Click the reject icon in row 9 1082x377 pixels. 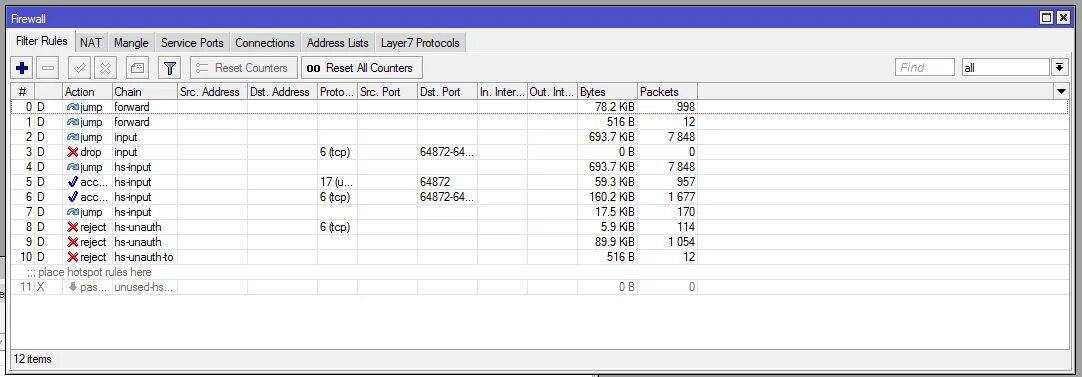click(x=72, y=242)
